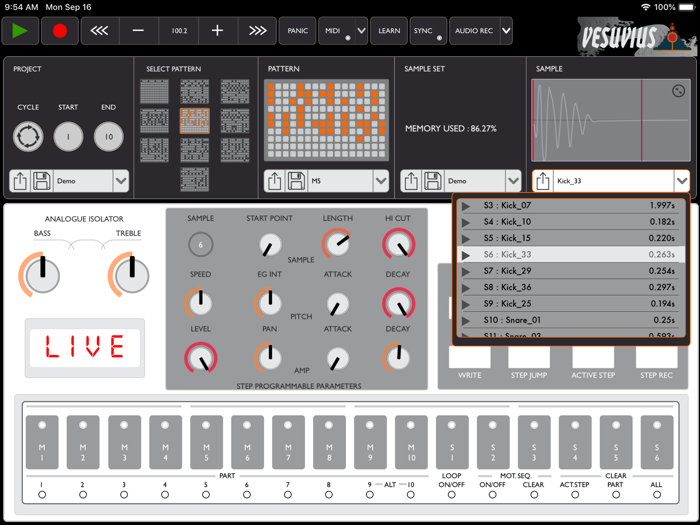Open the Pattern M5 dropdown

tap(380, 181)
